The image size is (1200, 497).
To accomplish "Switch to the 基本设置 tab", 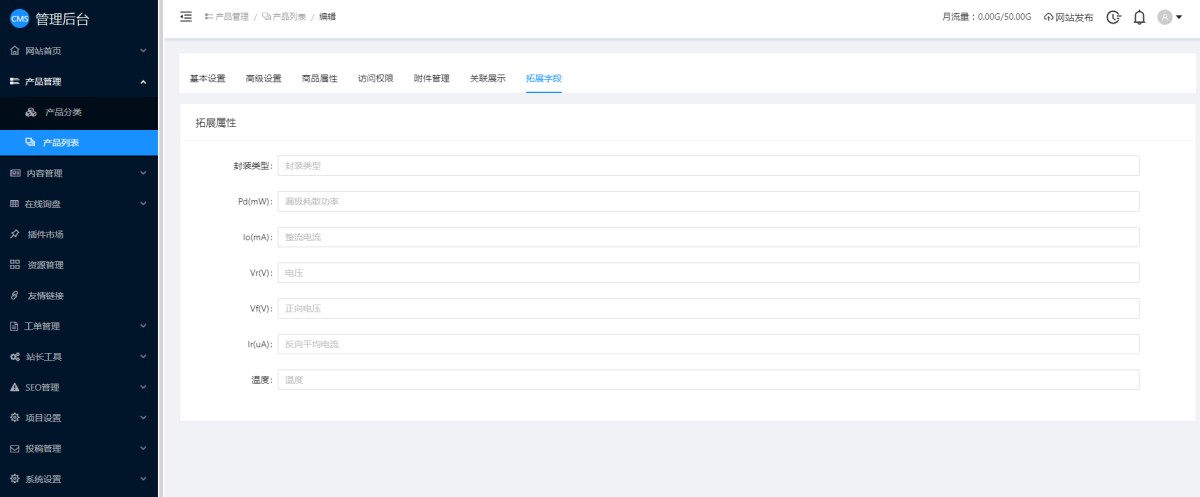I will tap(207, 78).
